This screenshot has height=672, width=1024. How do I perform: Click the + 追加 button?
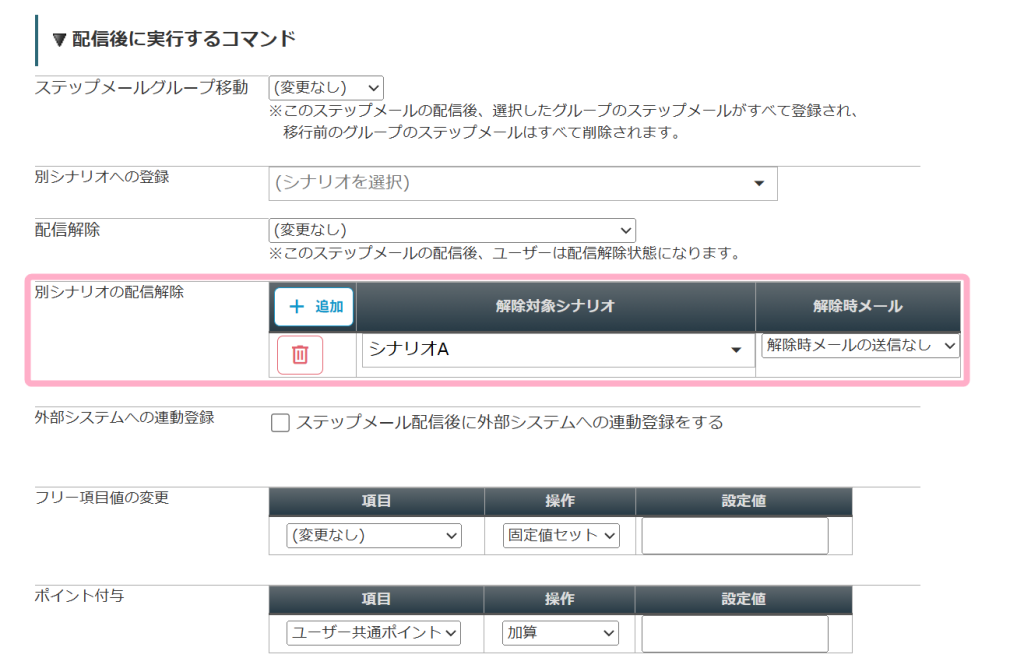coord(314,306)
